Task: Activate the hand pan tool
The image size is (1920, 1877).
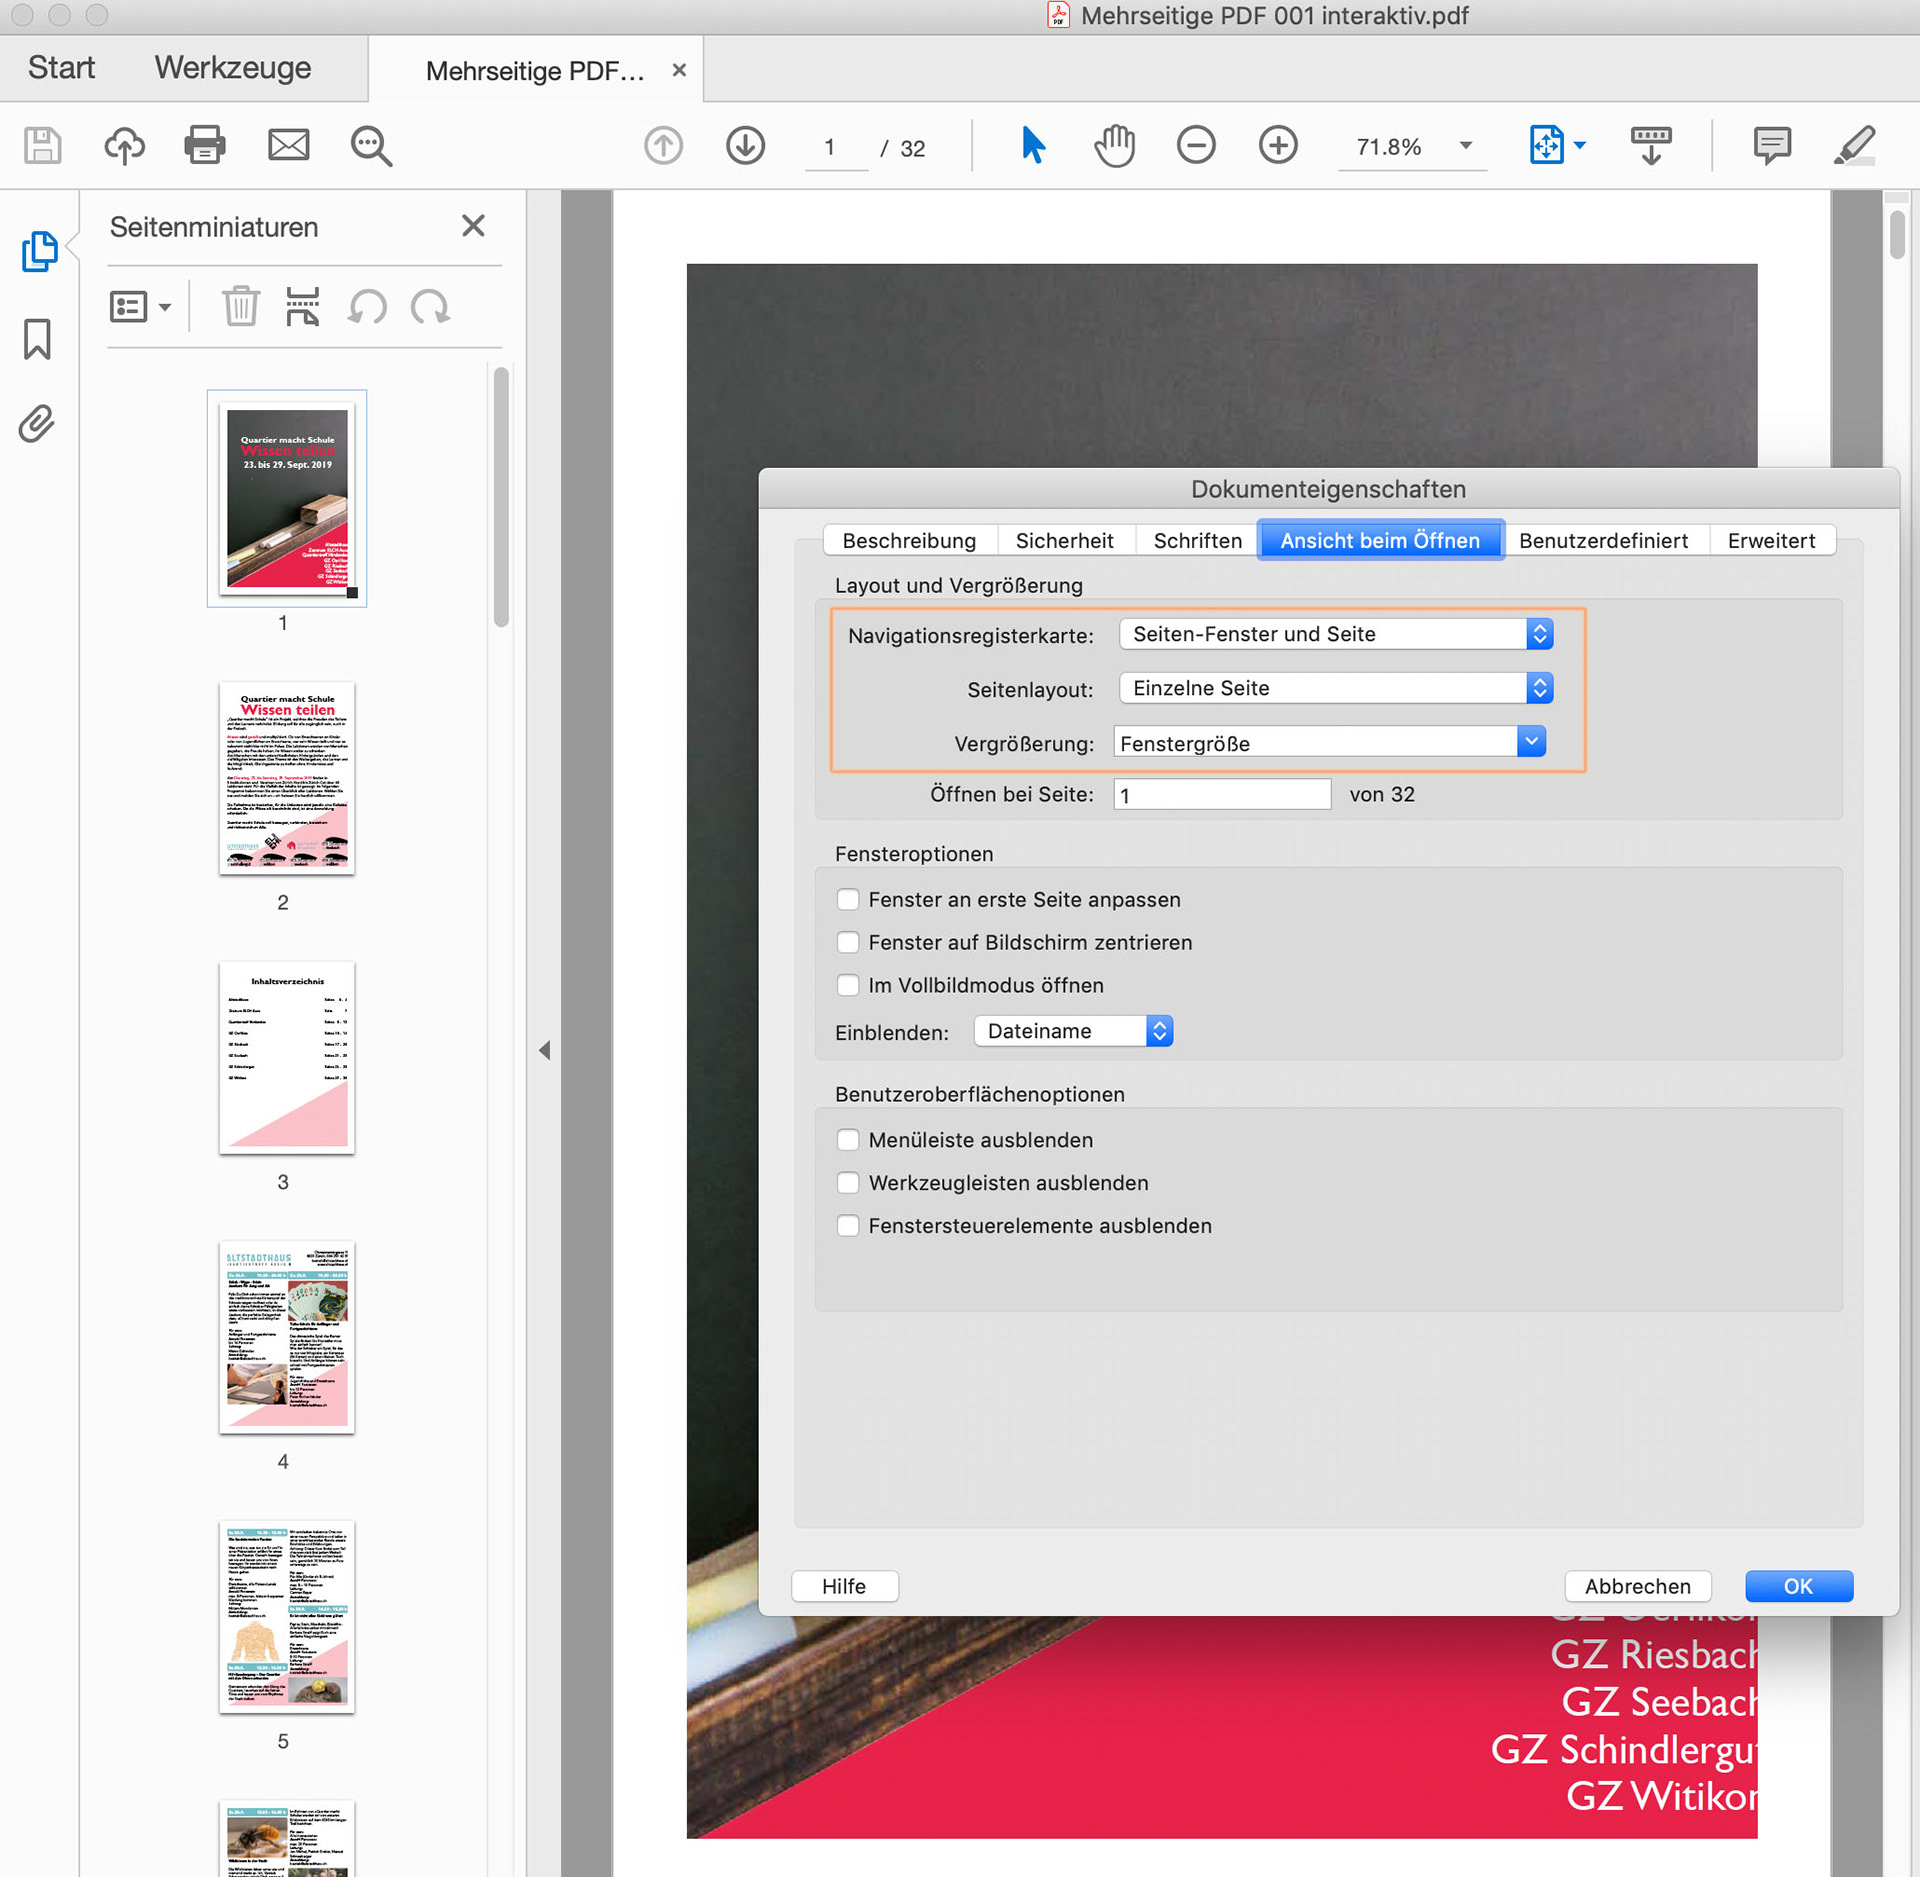Action: coord(1114,146)
